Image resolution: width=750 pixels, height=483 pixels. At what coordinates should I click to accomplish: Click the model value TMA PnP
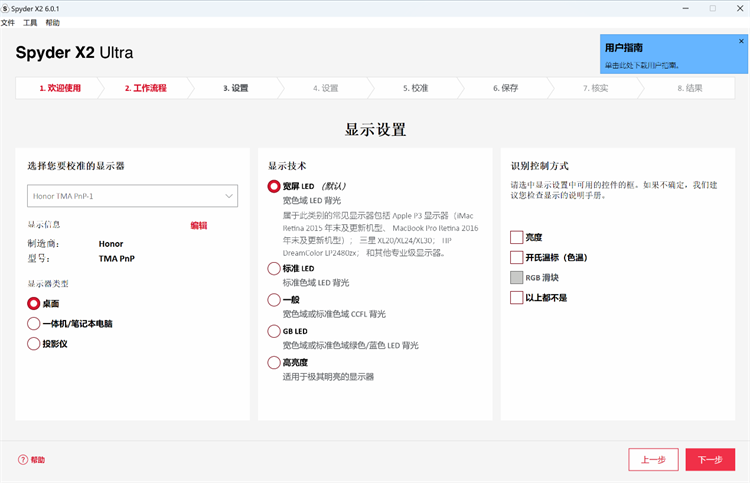coord(117,259)
